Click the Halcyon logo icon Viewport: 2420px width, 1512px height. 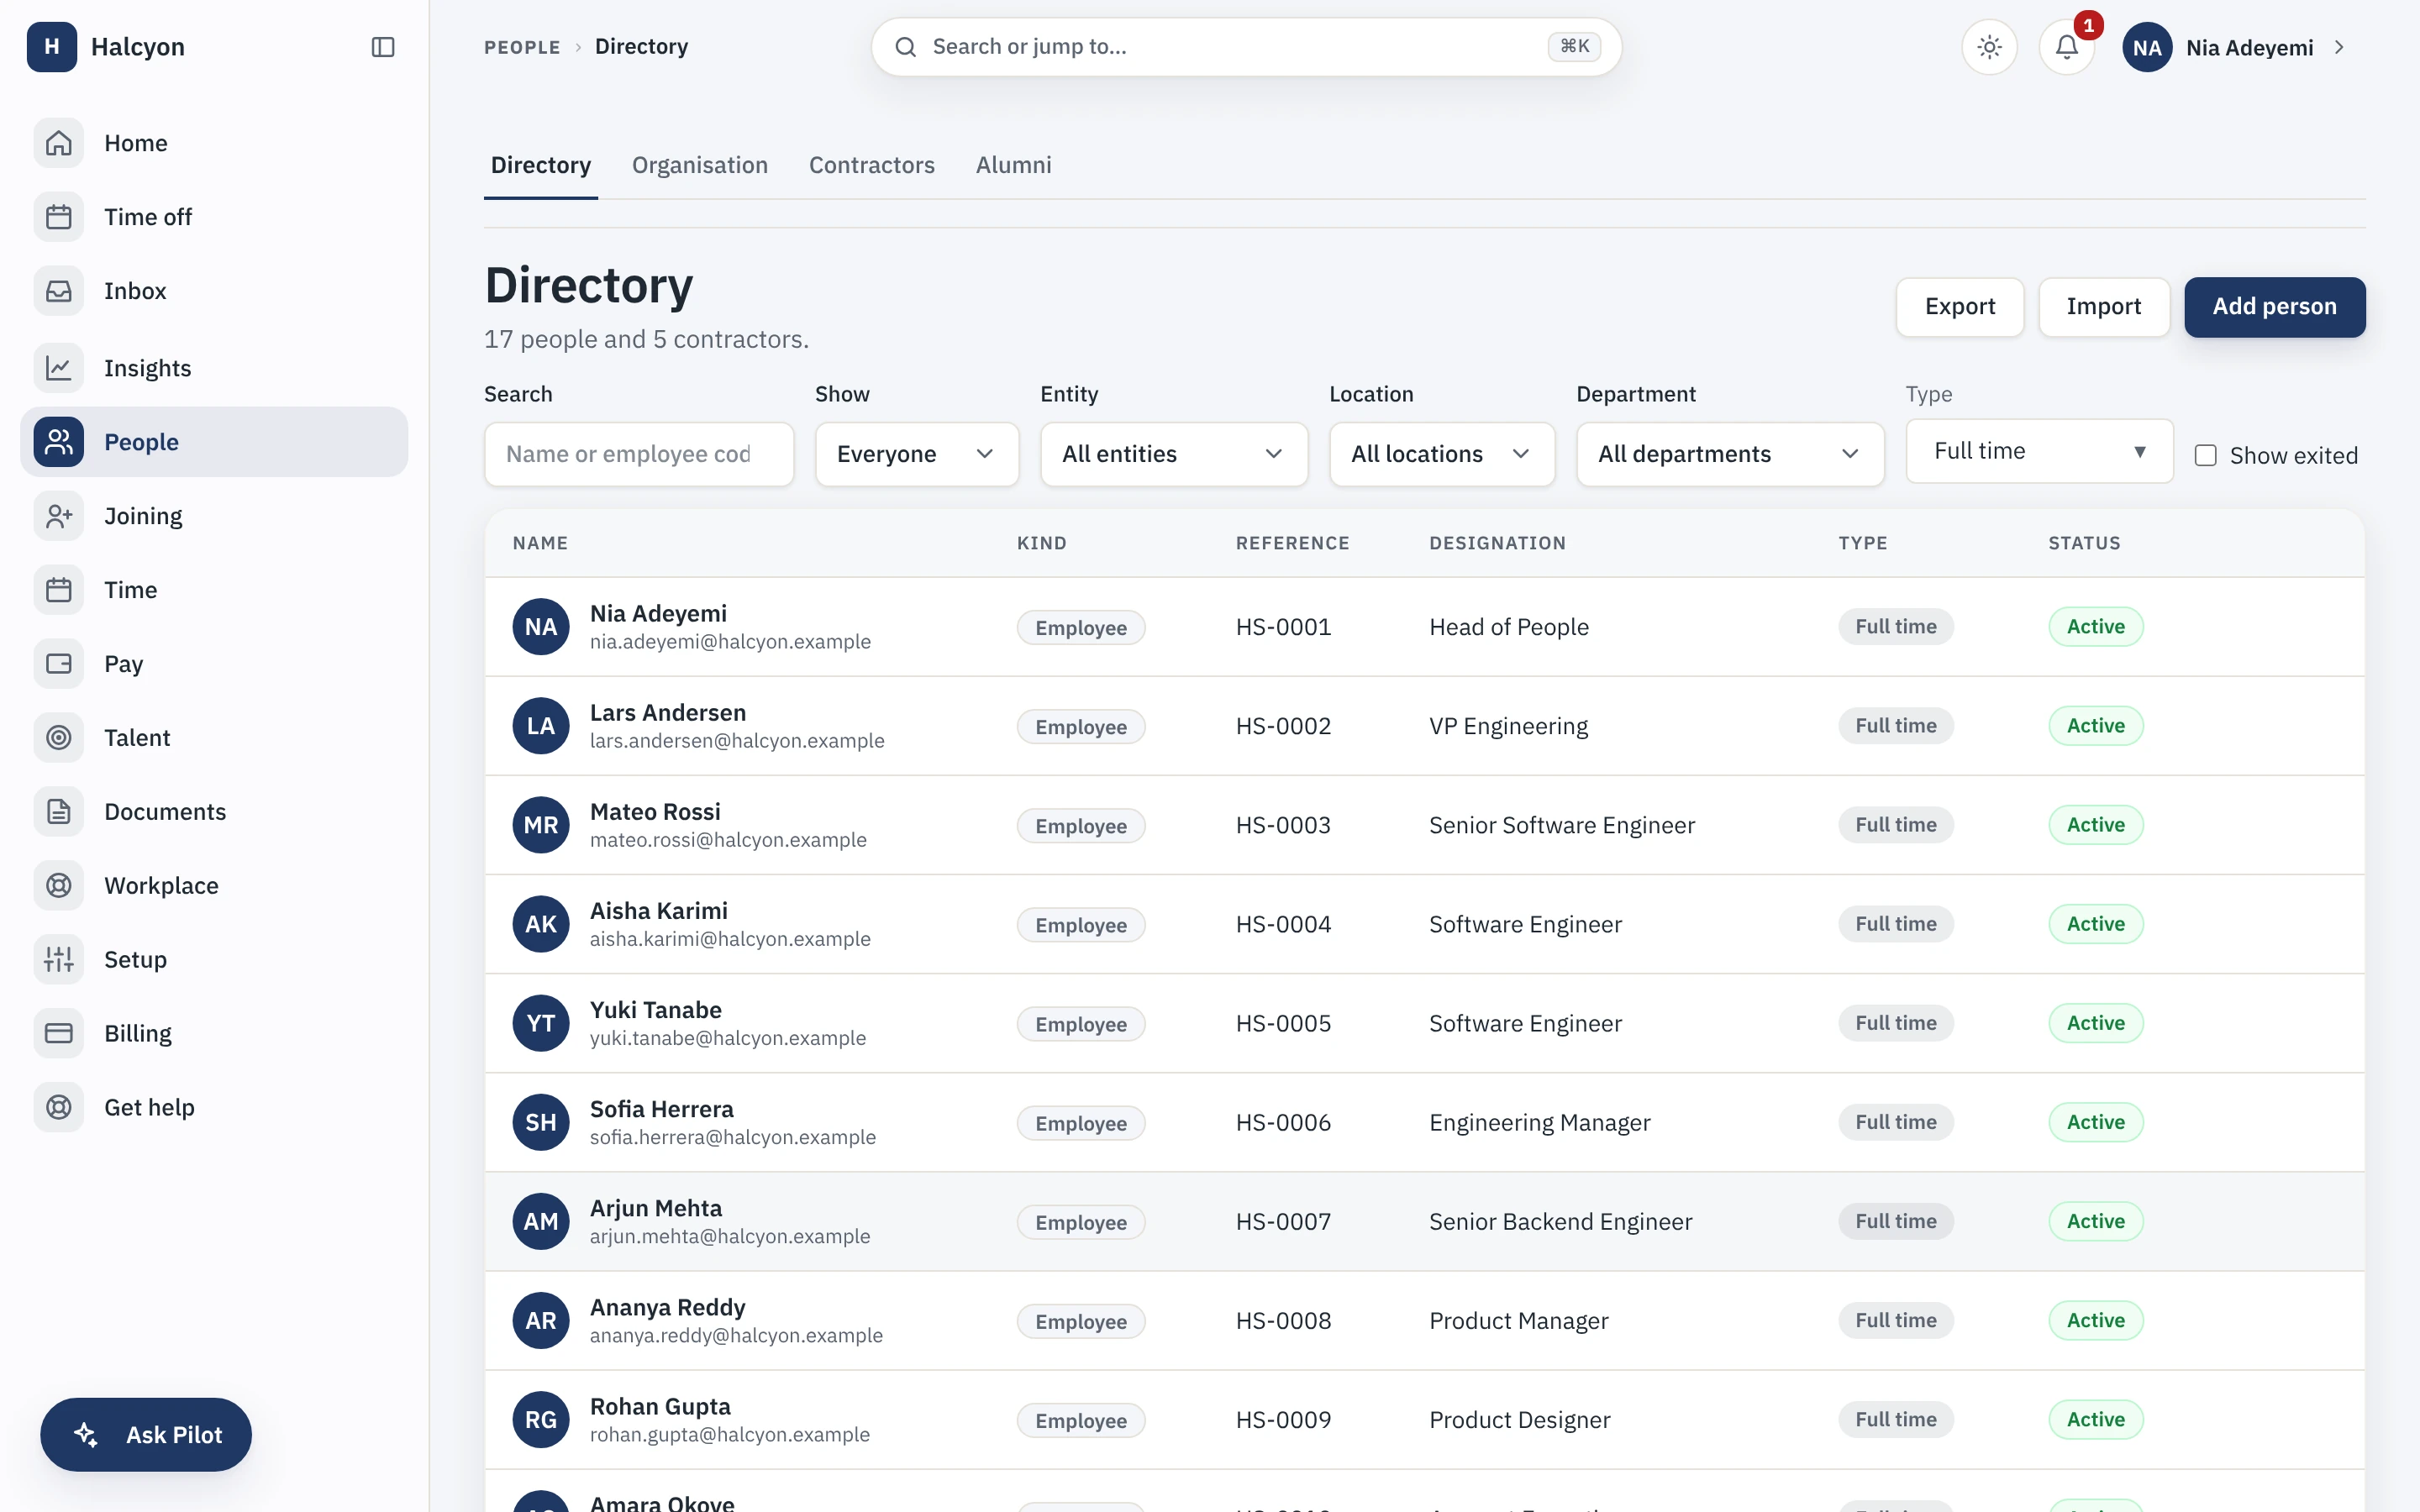[52, 47]
